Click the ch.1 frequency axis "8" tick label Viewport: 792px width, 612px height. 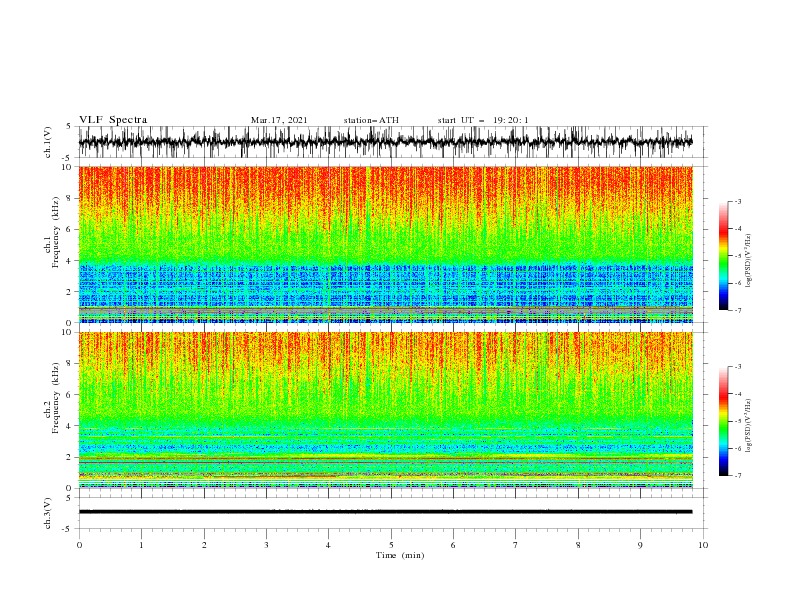coord(69,198)
